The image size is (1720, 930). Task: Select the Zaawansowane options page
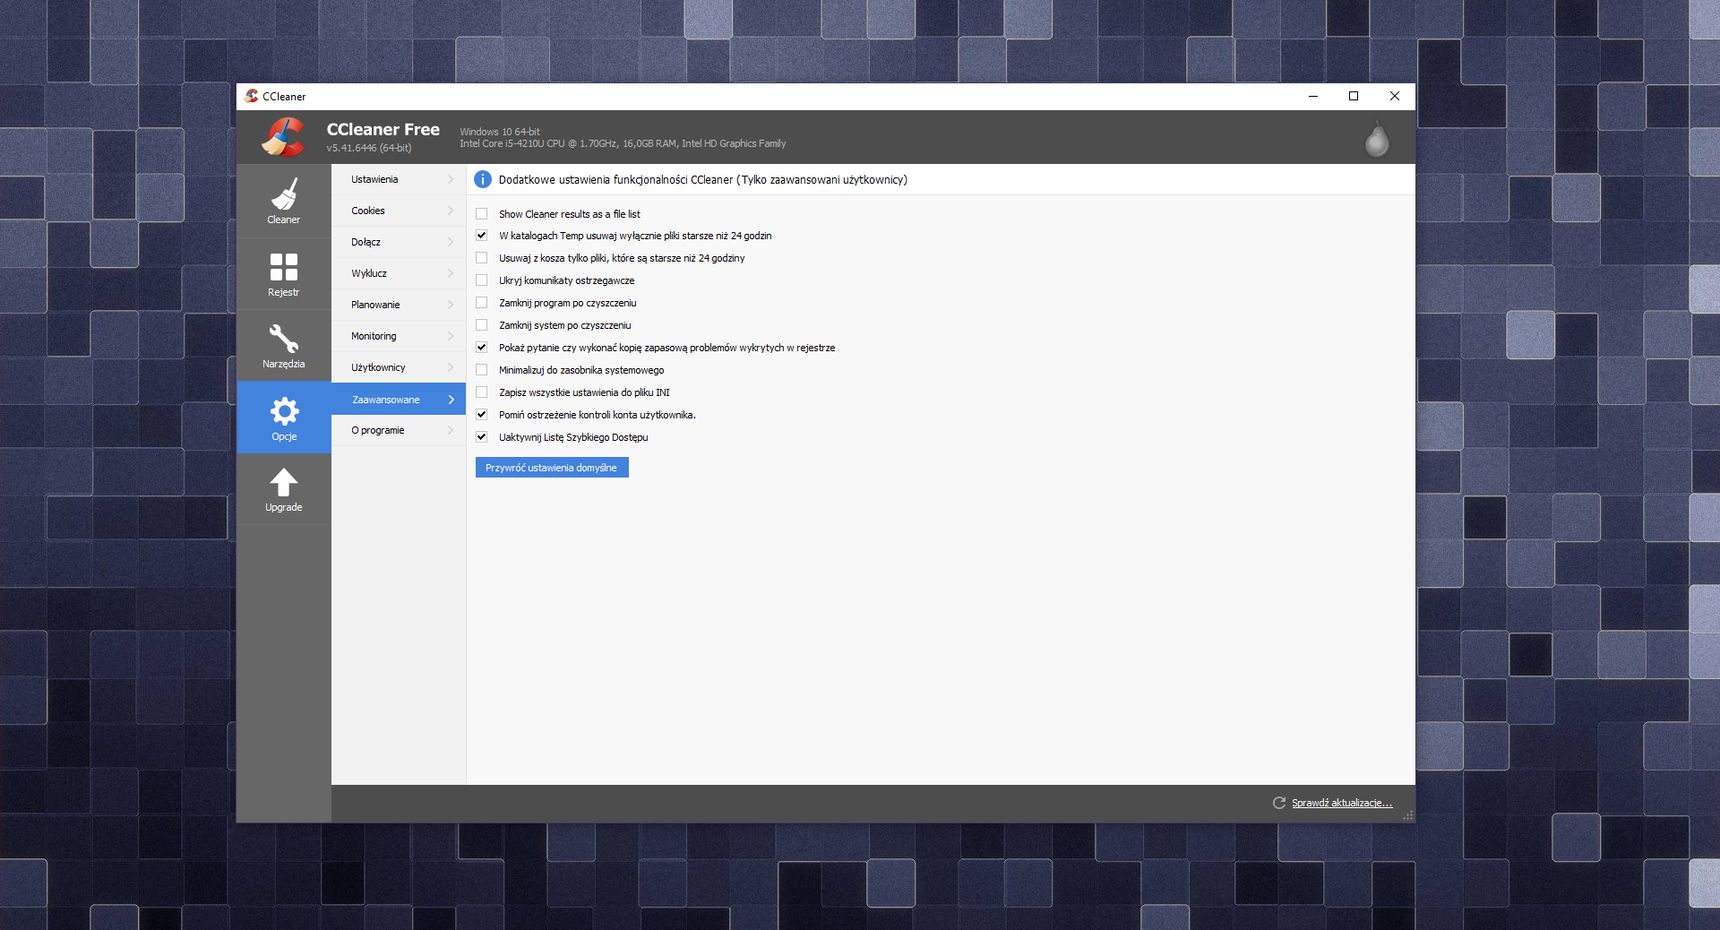pyautogui.click(x=398, y=399)
